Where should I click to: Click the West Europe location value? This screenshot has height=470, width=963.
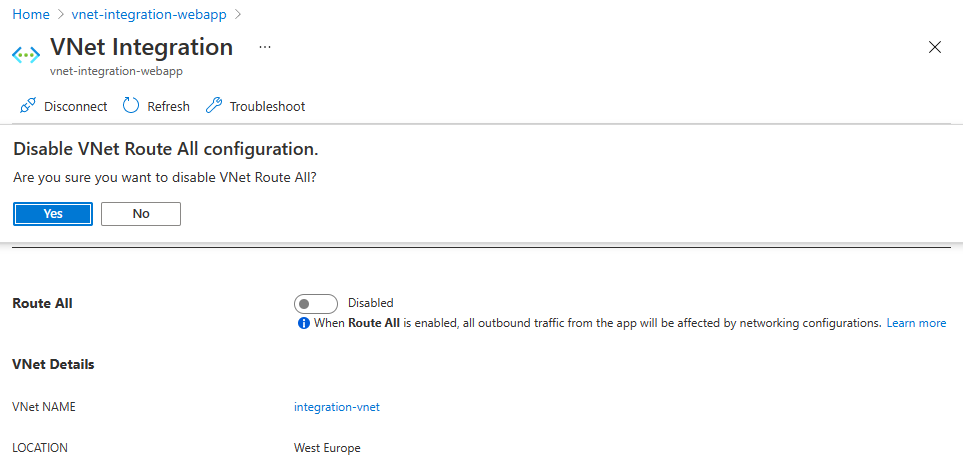(x=327, y=448)
